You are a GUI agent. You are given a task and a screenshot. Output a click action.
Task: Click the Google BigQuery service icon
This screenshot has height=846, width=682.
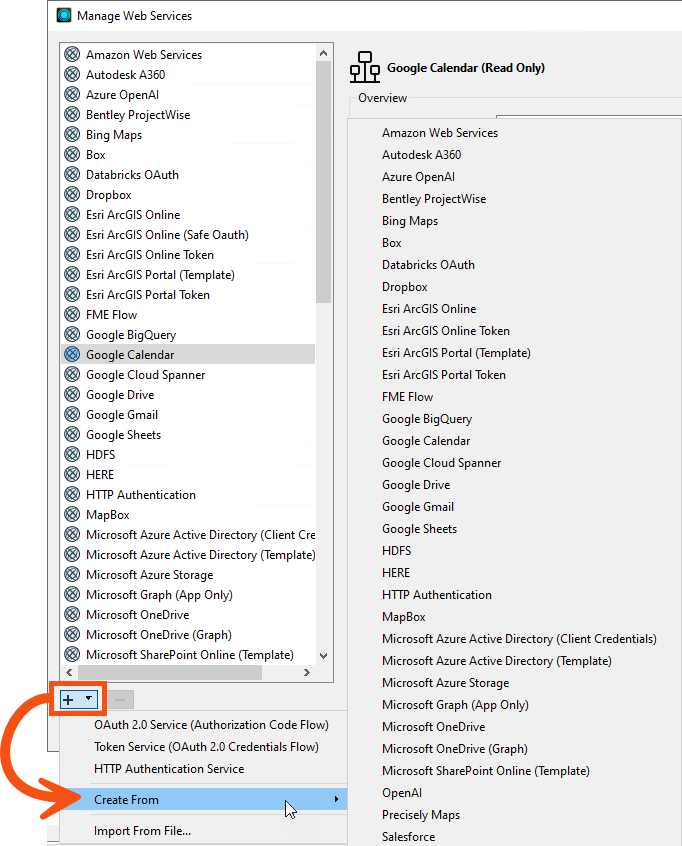[72, 334]
